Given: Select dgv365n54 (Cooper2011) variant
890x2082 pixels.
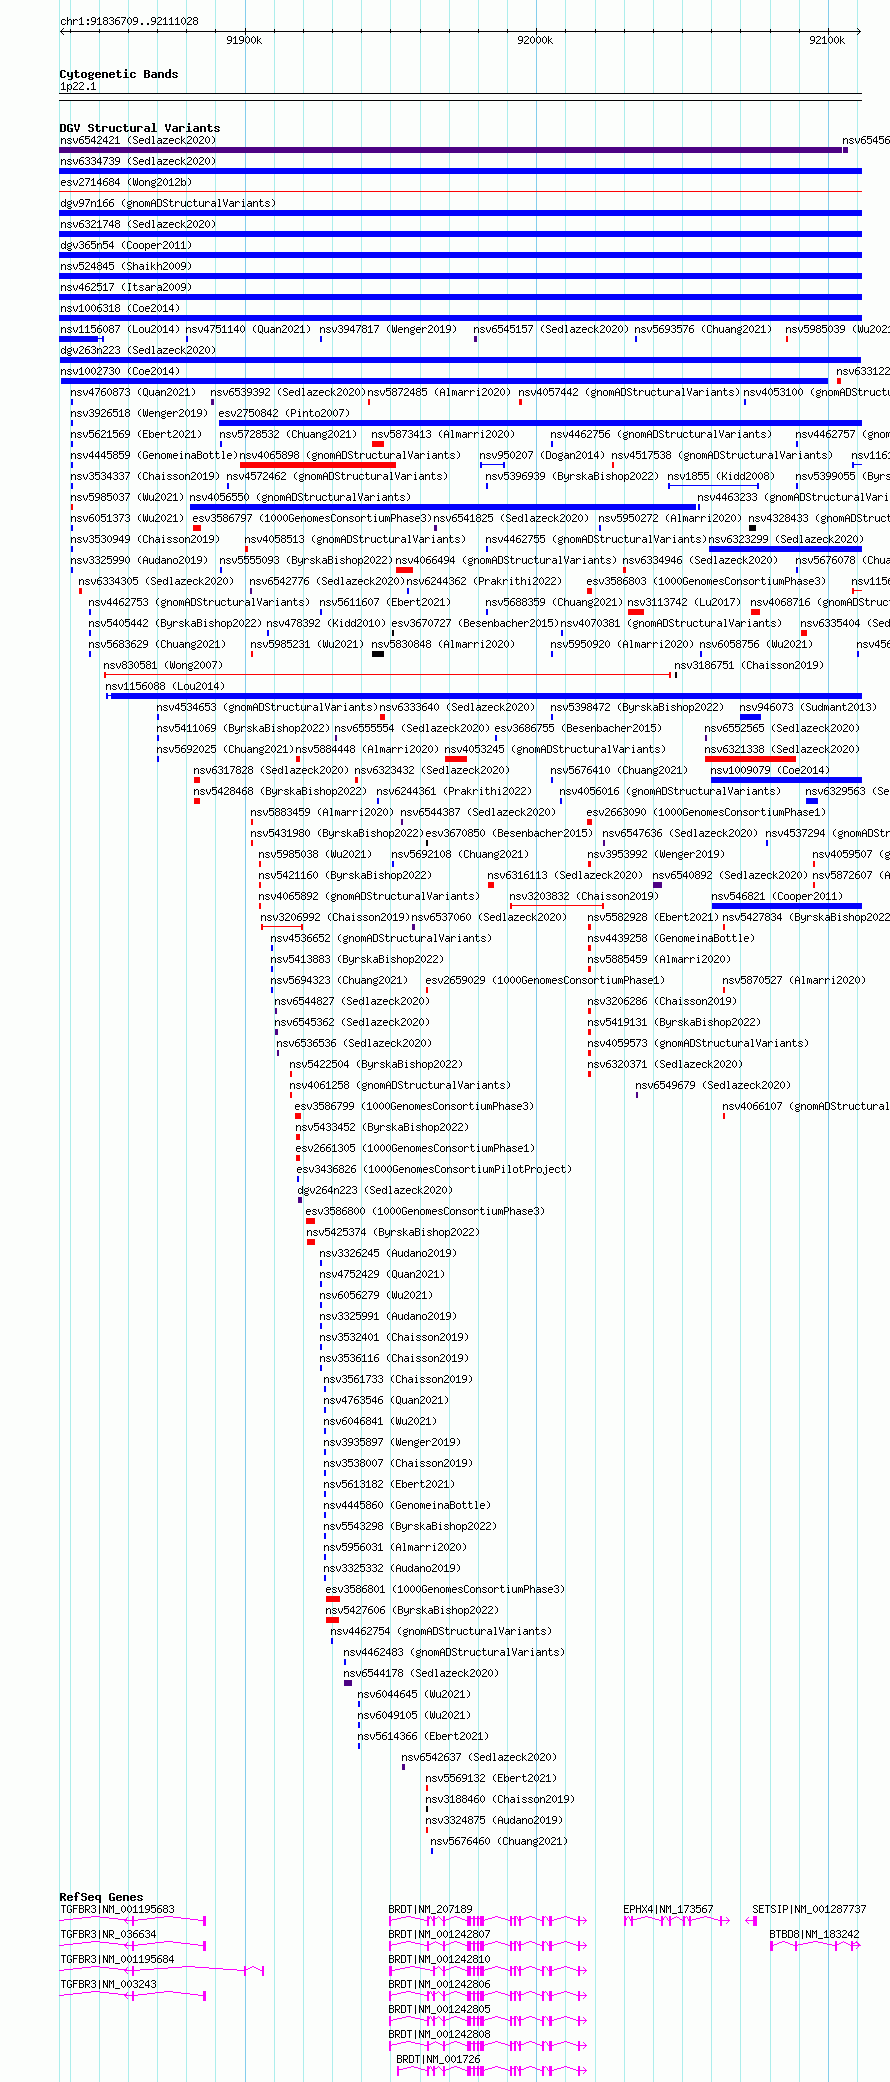Looking at the screenshot, I should click(460, 255).
